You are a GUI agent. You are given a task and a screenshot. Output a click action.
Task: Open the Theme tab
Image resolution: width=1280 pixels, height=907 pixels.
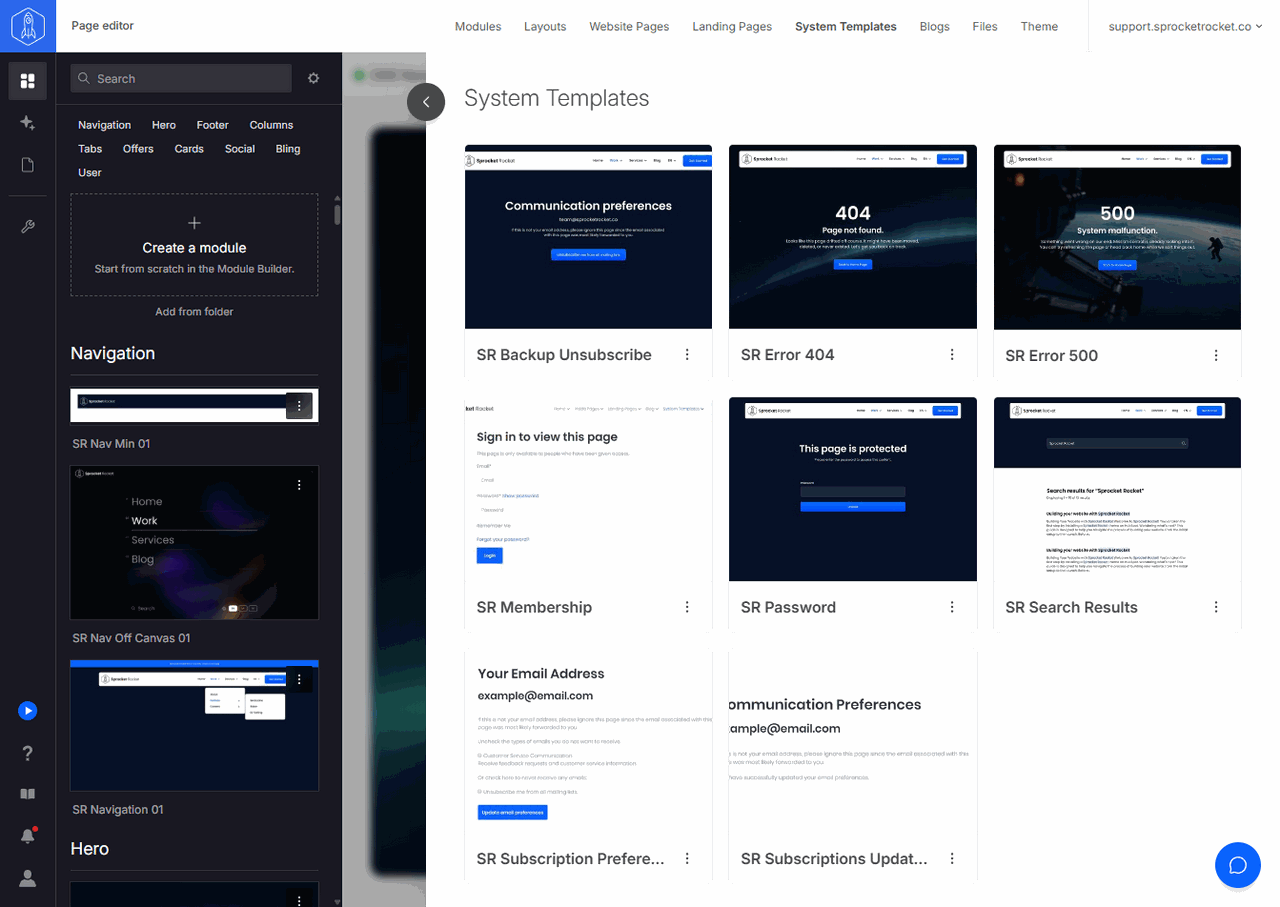(1039, 27)
